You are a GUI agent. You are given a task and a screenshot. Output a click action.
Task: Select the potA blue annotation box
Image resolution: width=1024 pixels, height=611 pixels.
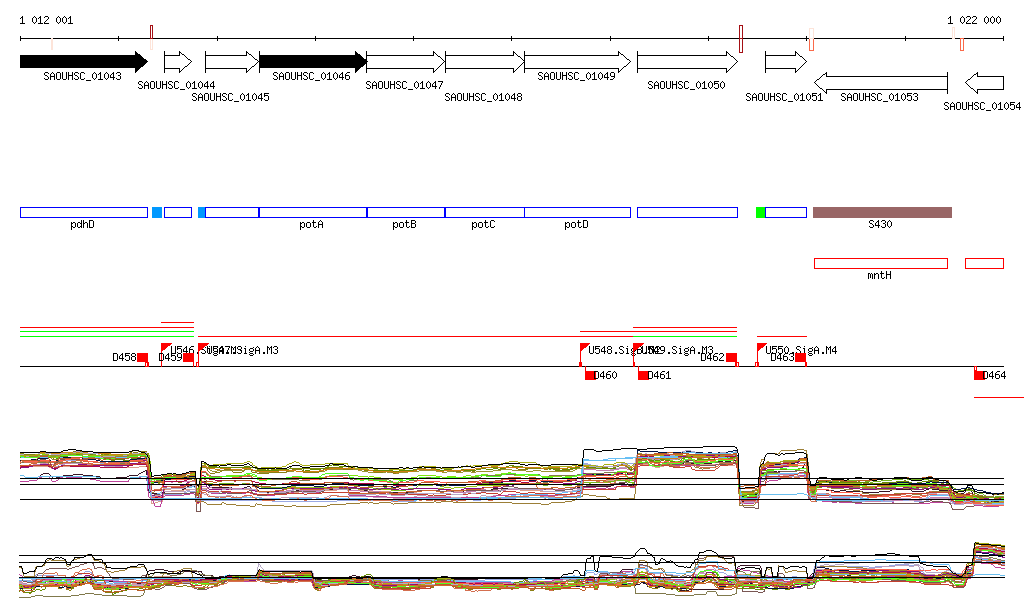click(312, 212)
